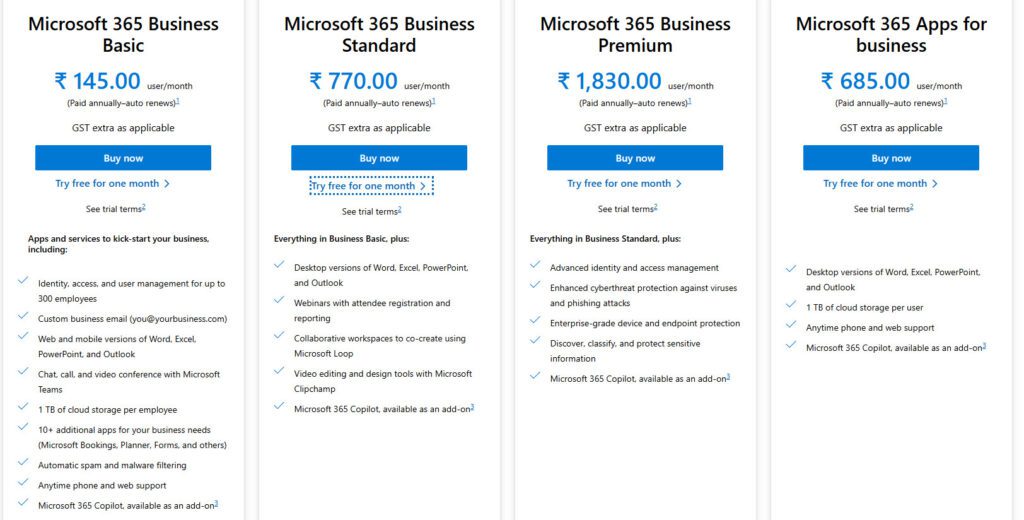Image resolution: width=1024 pixels, height=520 pixels.
Task: Click footnote 1 after Business Standard annual renewal note
Action: pyautogui.click(x=434, y=101)
